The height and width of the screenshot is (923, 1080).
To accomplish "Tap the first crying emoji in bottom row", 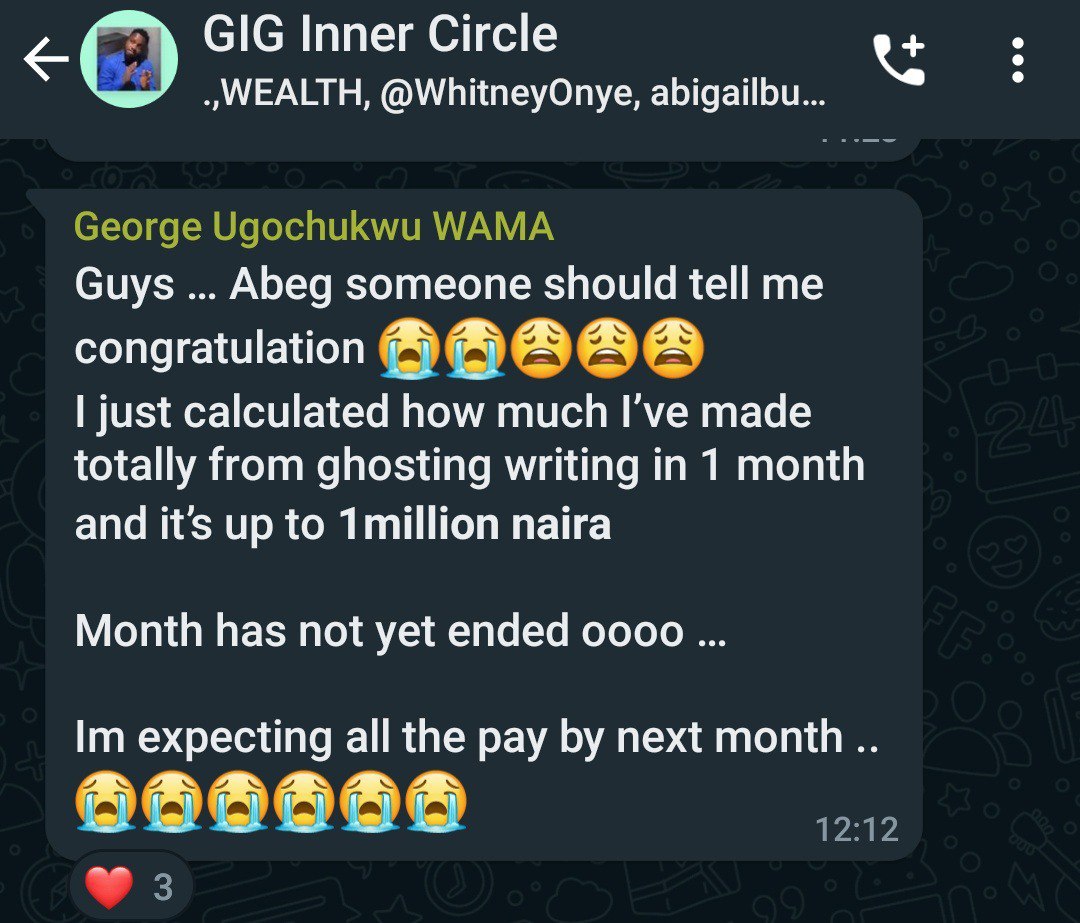I will coord(106,801).
